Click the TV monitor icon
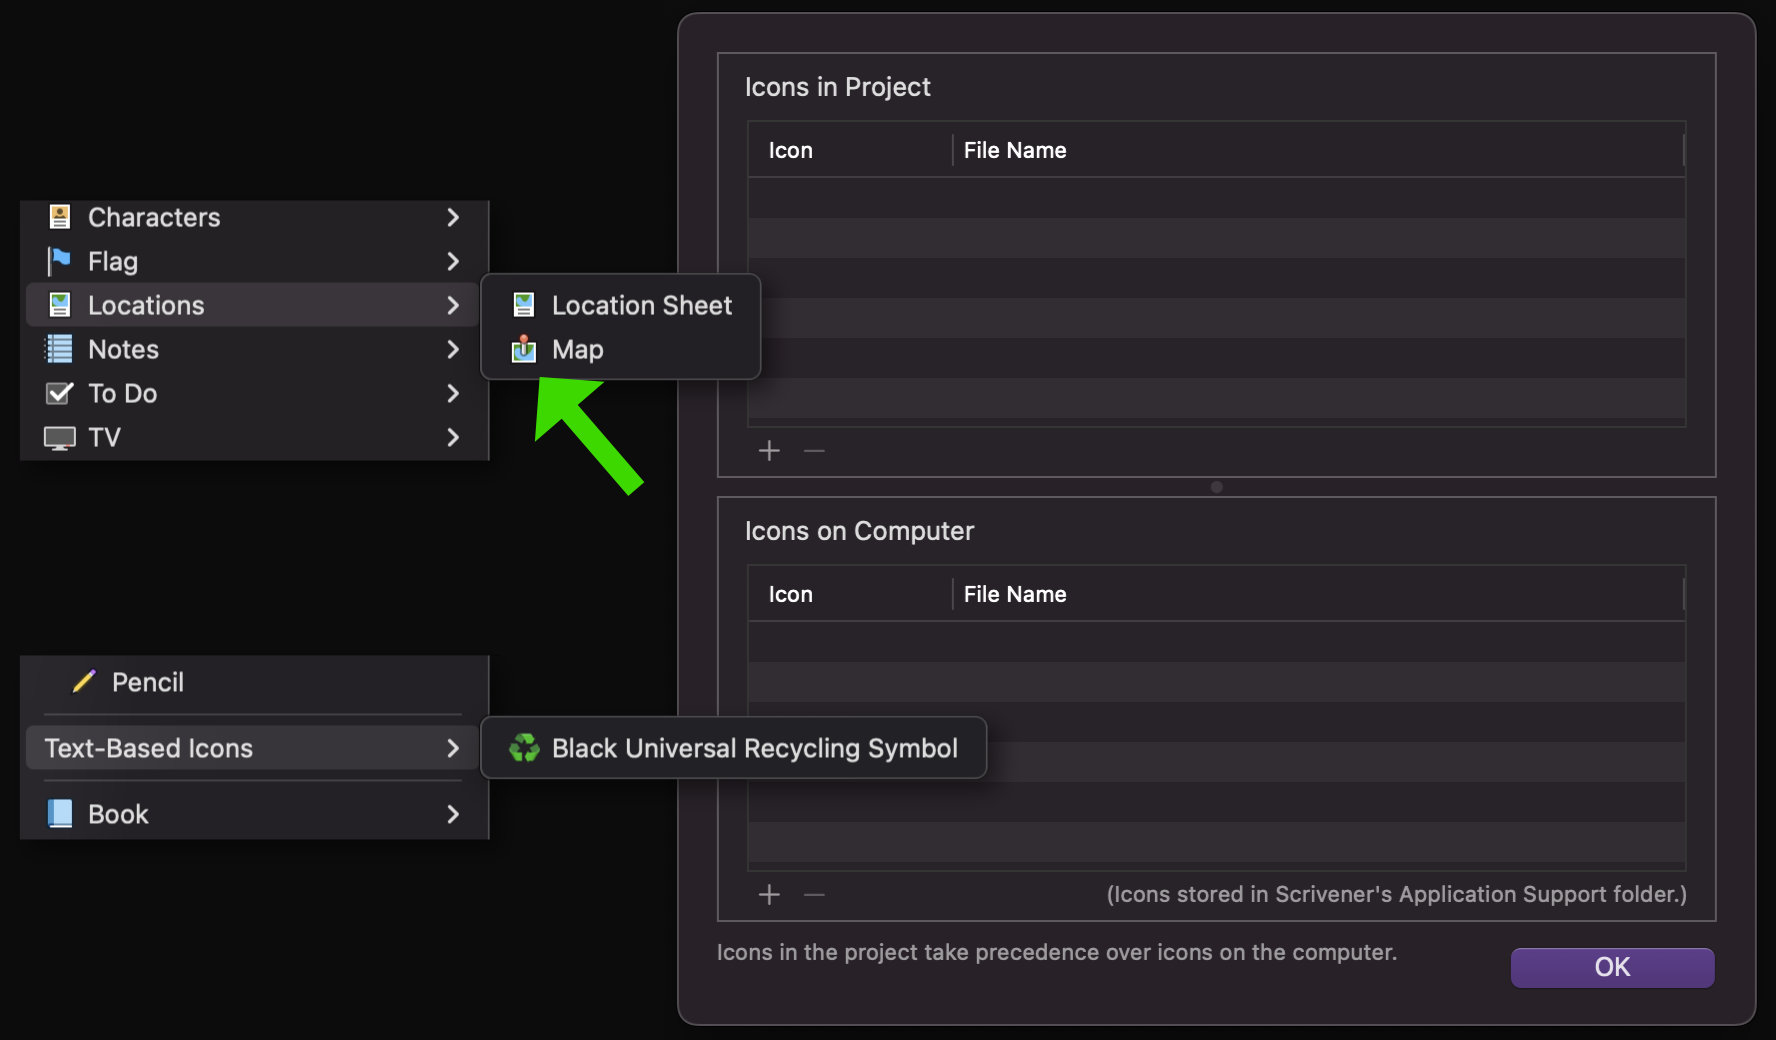1776x1040 pixels. 59,438
